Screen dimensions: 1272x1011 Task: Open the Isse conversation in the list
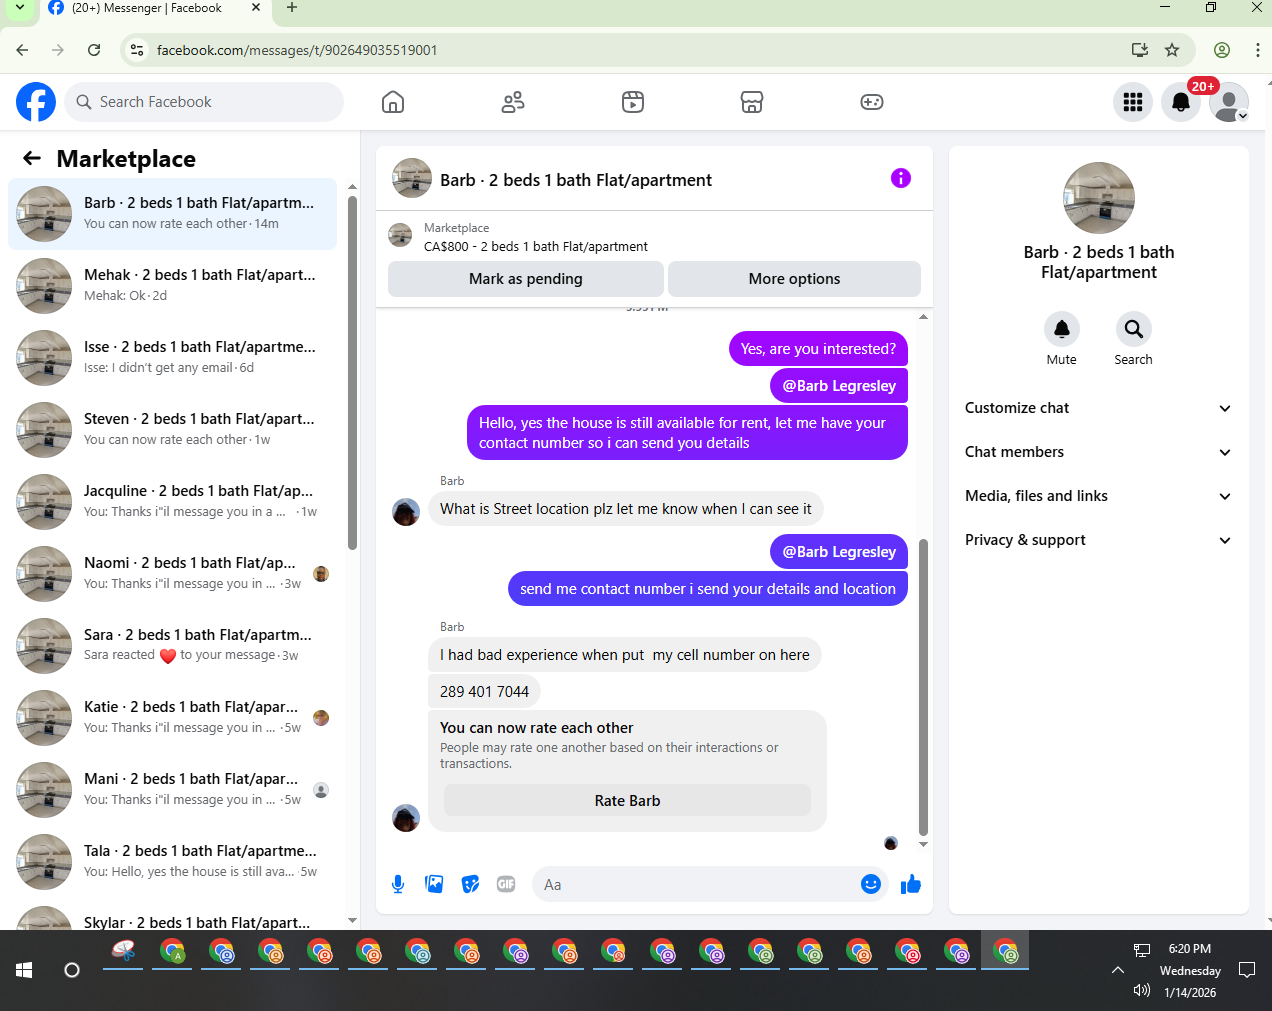172,358
